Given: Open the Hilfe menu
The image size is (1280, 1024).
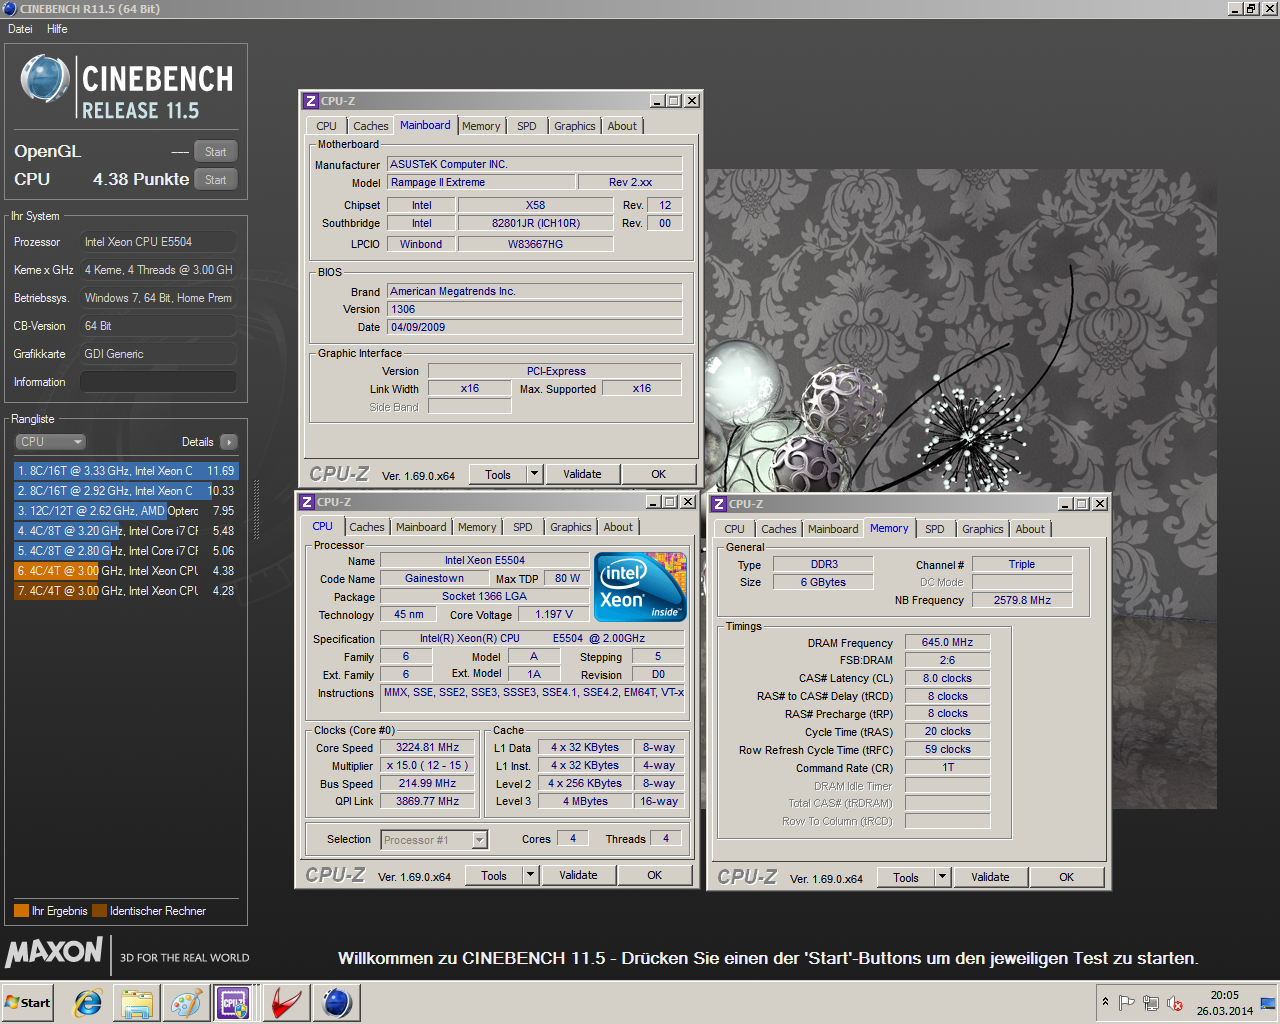Looking at the screenshot, I should [x=57, y=29].
